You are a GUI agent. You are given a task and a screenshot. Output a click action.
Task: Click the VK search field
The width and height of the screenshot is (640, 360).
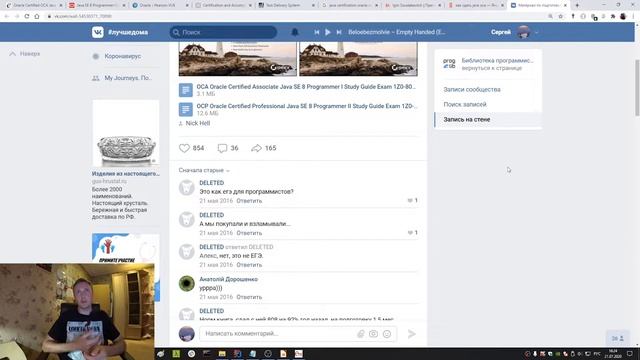[x=223, y=32]
